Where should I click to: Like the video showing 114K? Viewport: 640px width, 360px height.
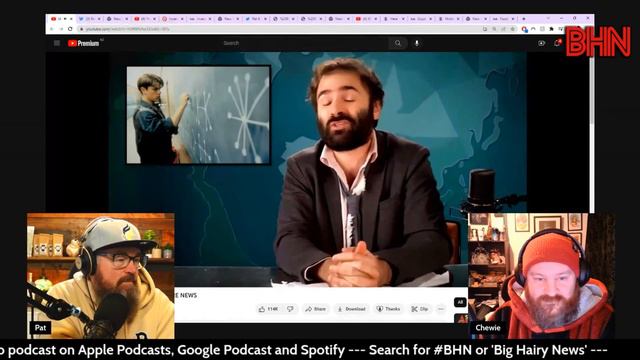pos(268,309)
